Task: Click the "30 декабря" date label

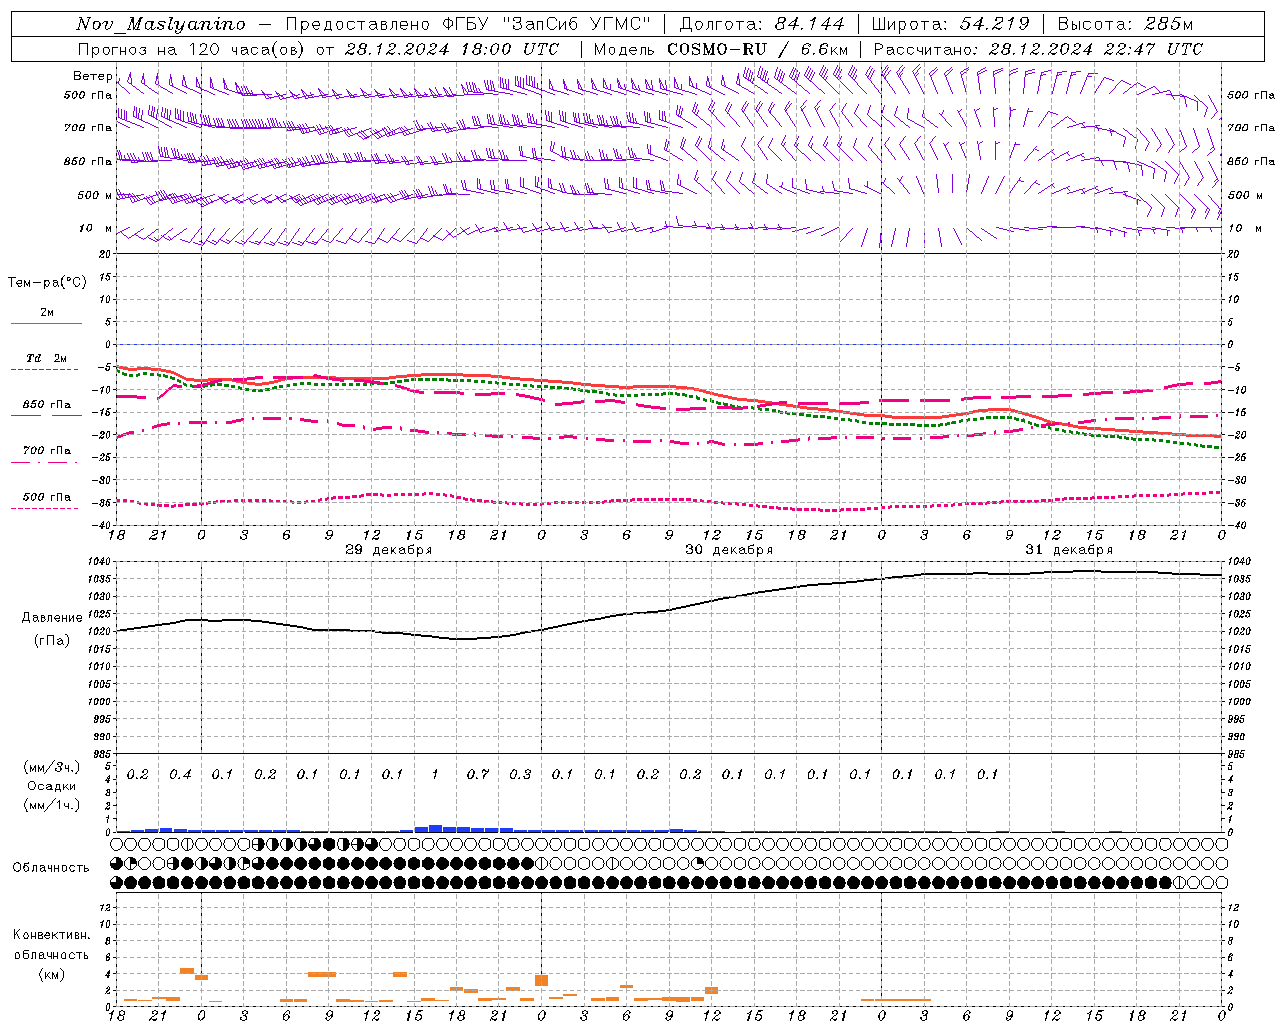Action: 728,550
